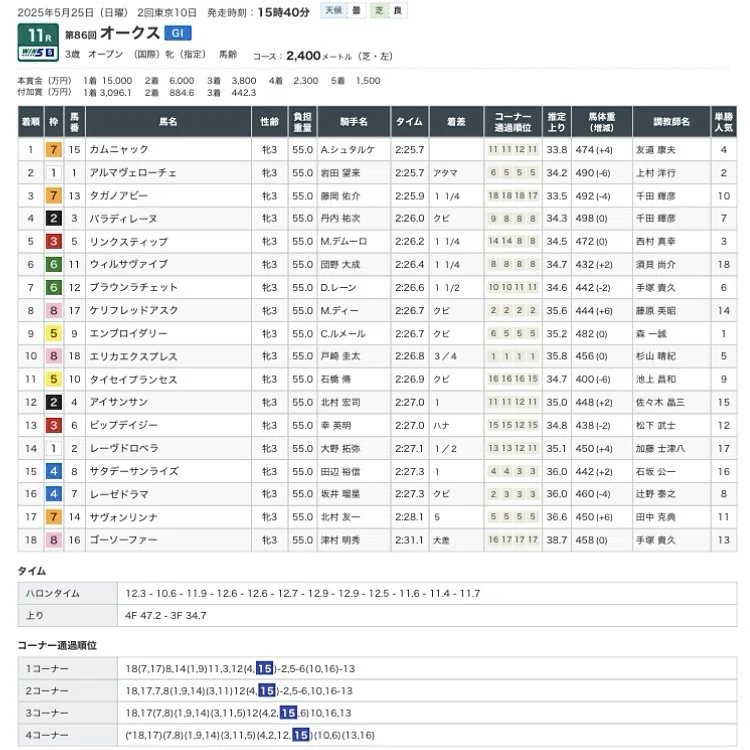Click the 4コーナー row label
The width and height of the screenshot is (750, 750).
click(x=47, y=735)
